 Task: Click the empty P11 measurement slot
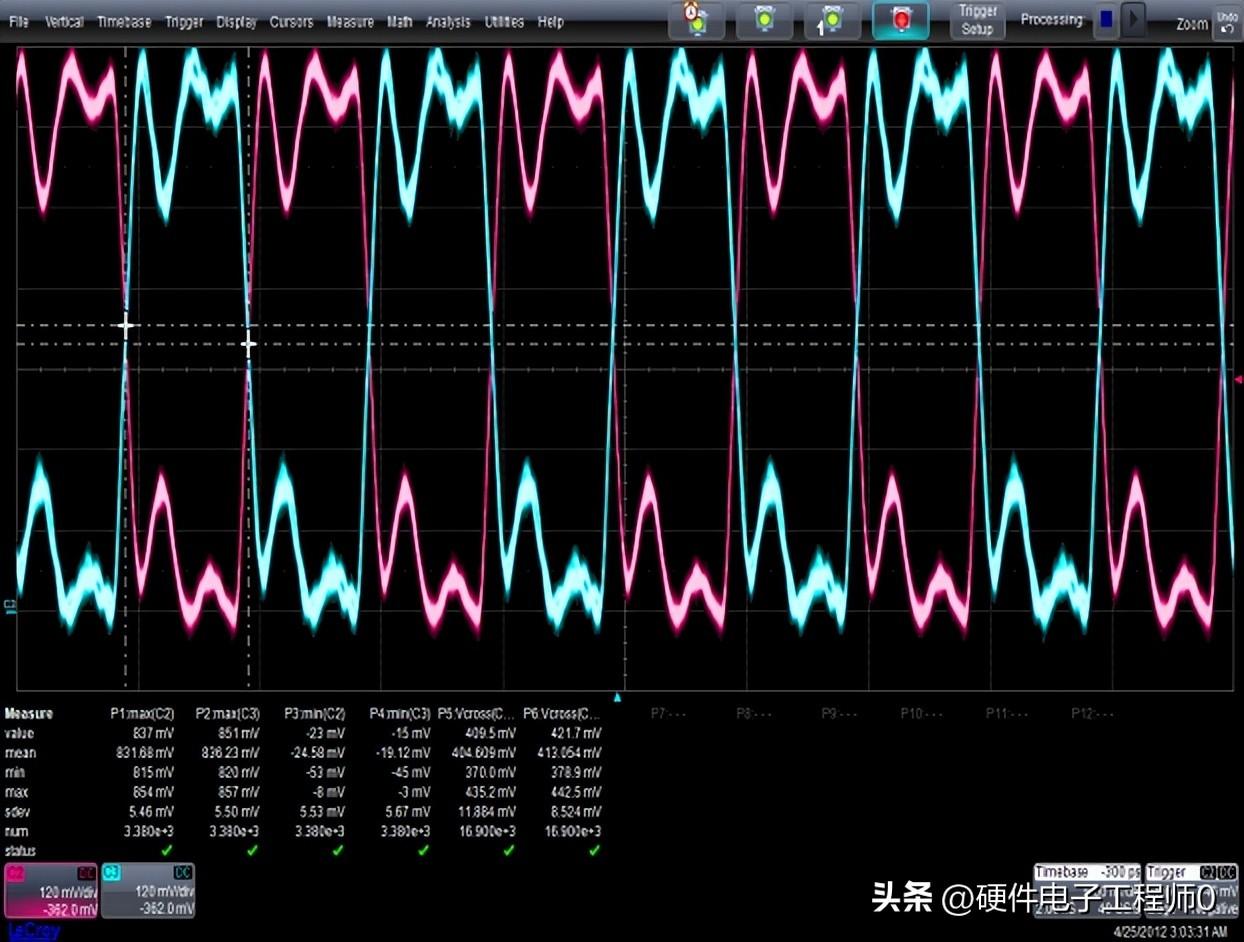1008,714
